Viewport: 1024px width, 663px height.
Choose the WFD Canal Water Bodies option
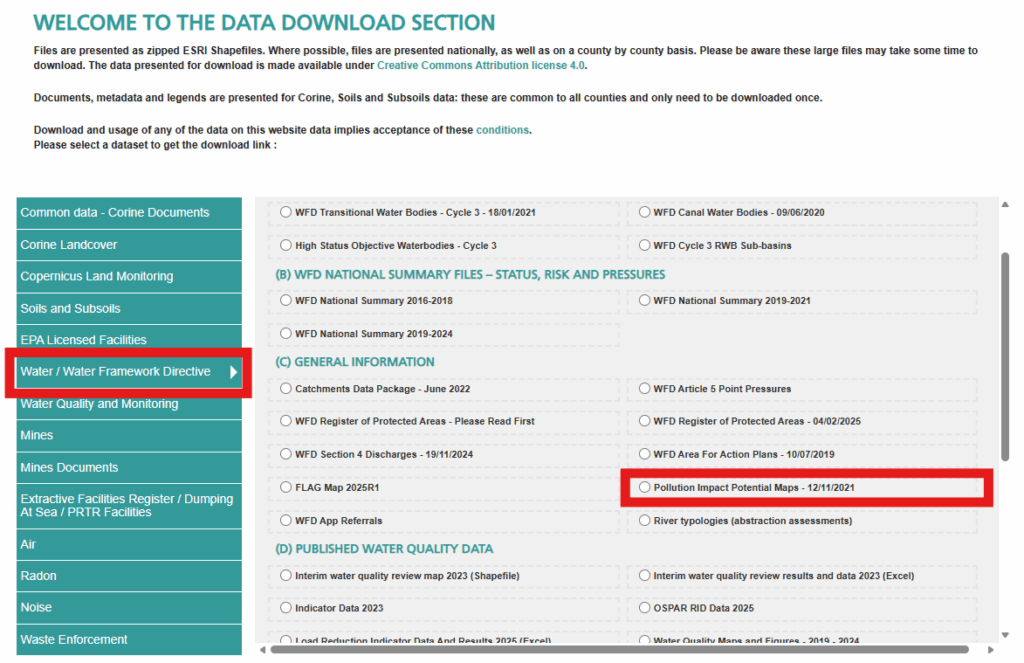coord(644,212)
